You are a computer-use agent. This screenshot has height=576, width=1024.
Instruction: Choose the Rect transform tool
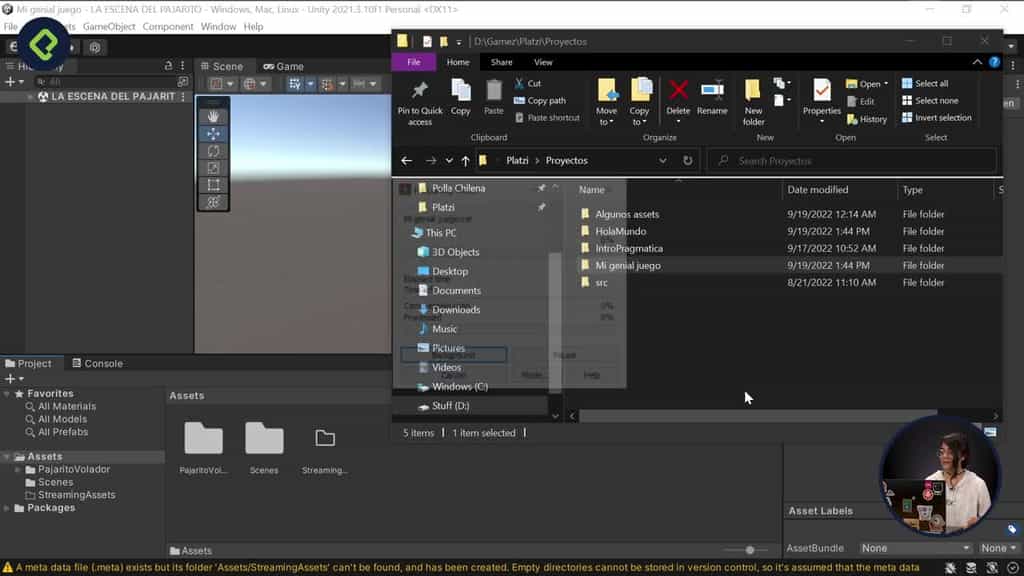click(213, 186)
